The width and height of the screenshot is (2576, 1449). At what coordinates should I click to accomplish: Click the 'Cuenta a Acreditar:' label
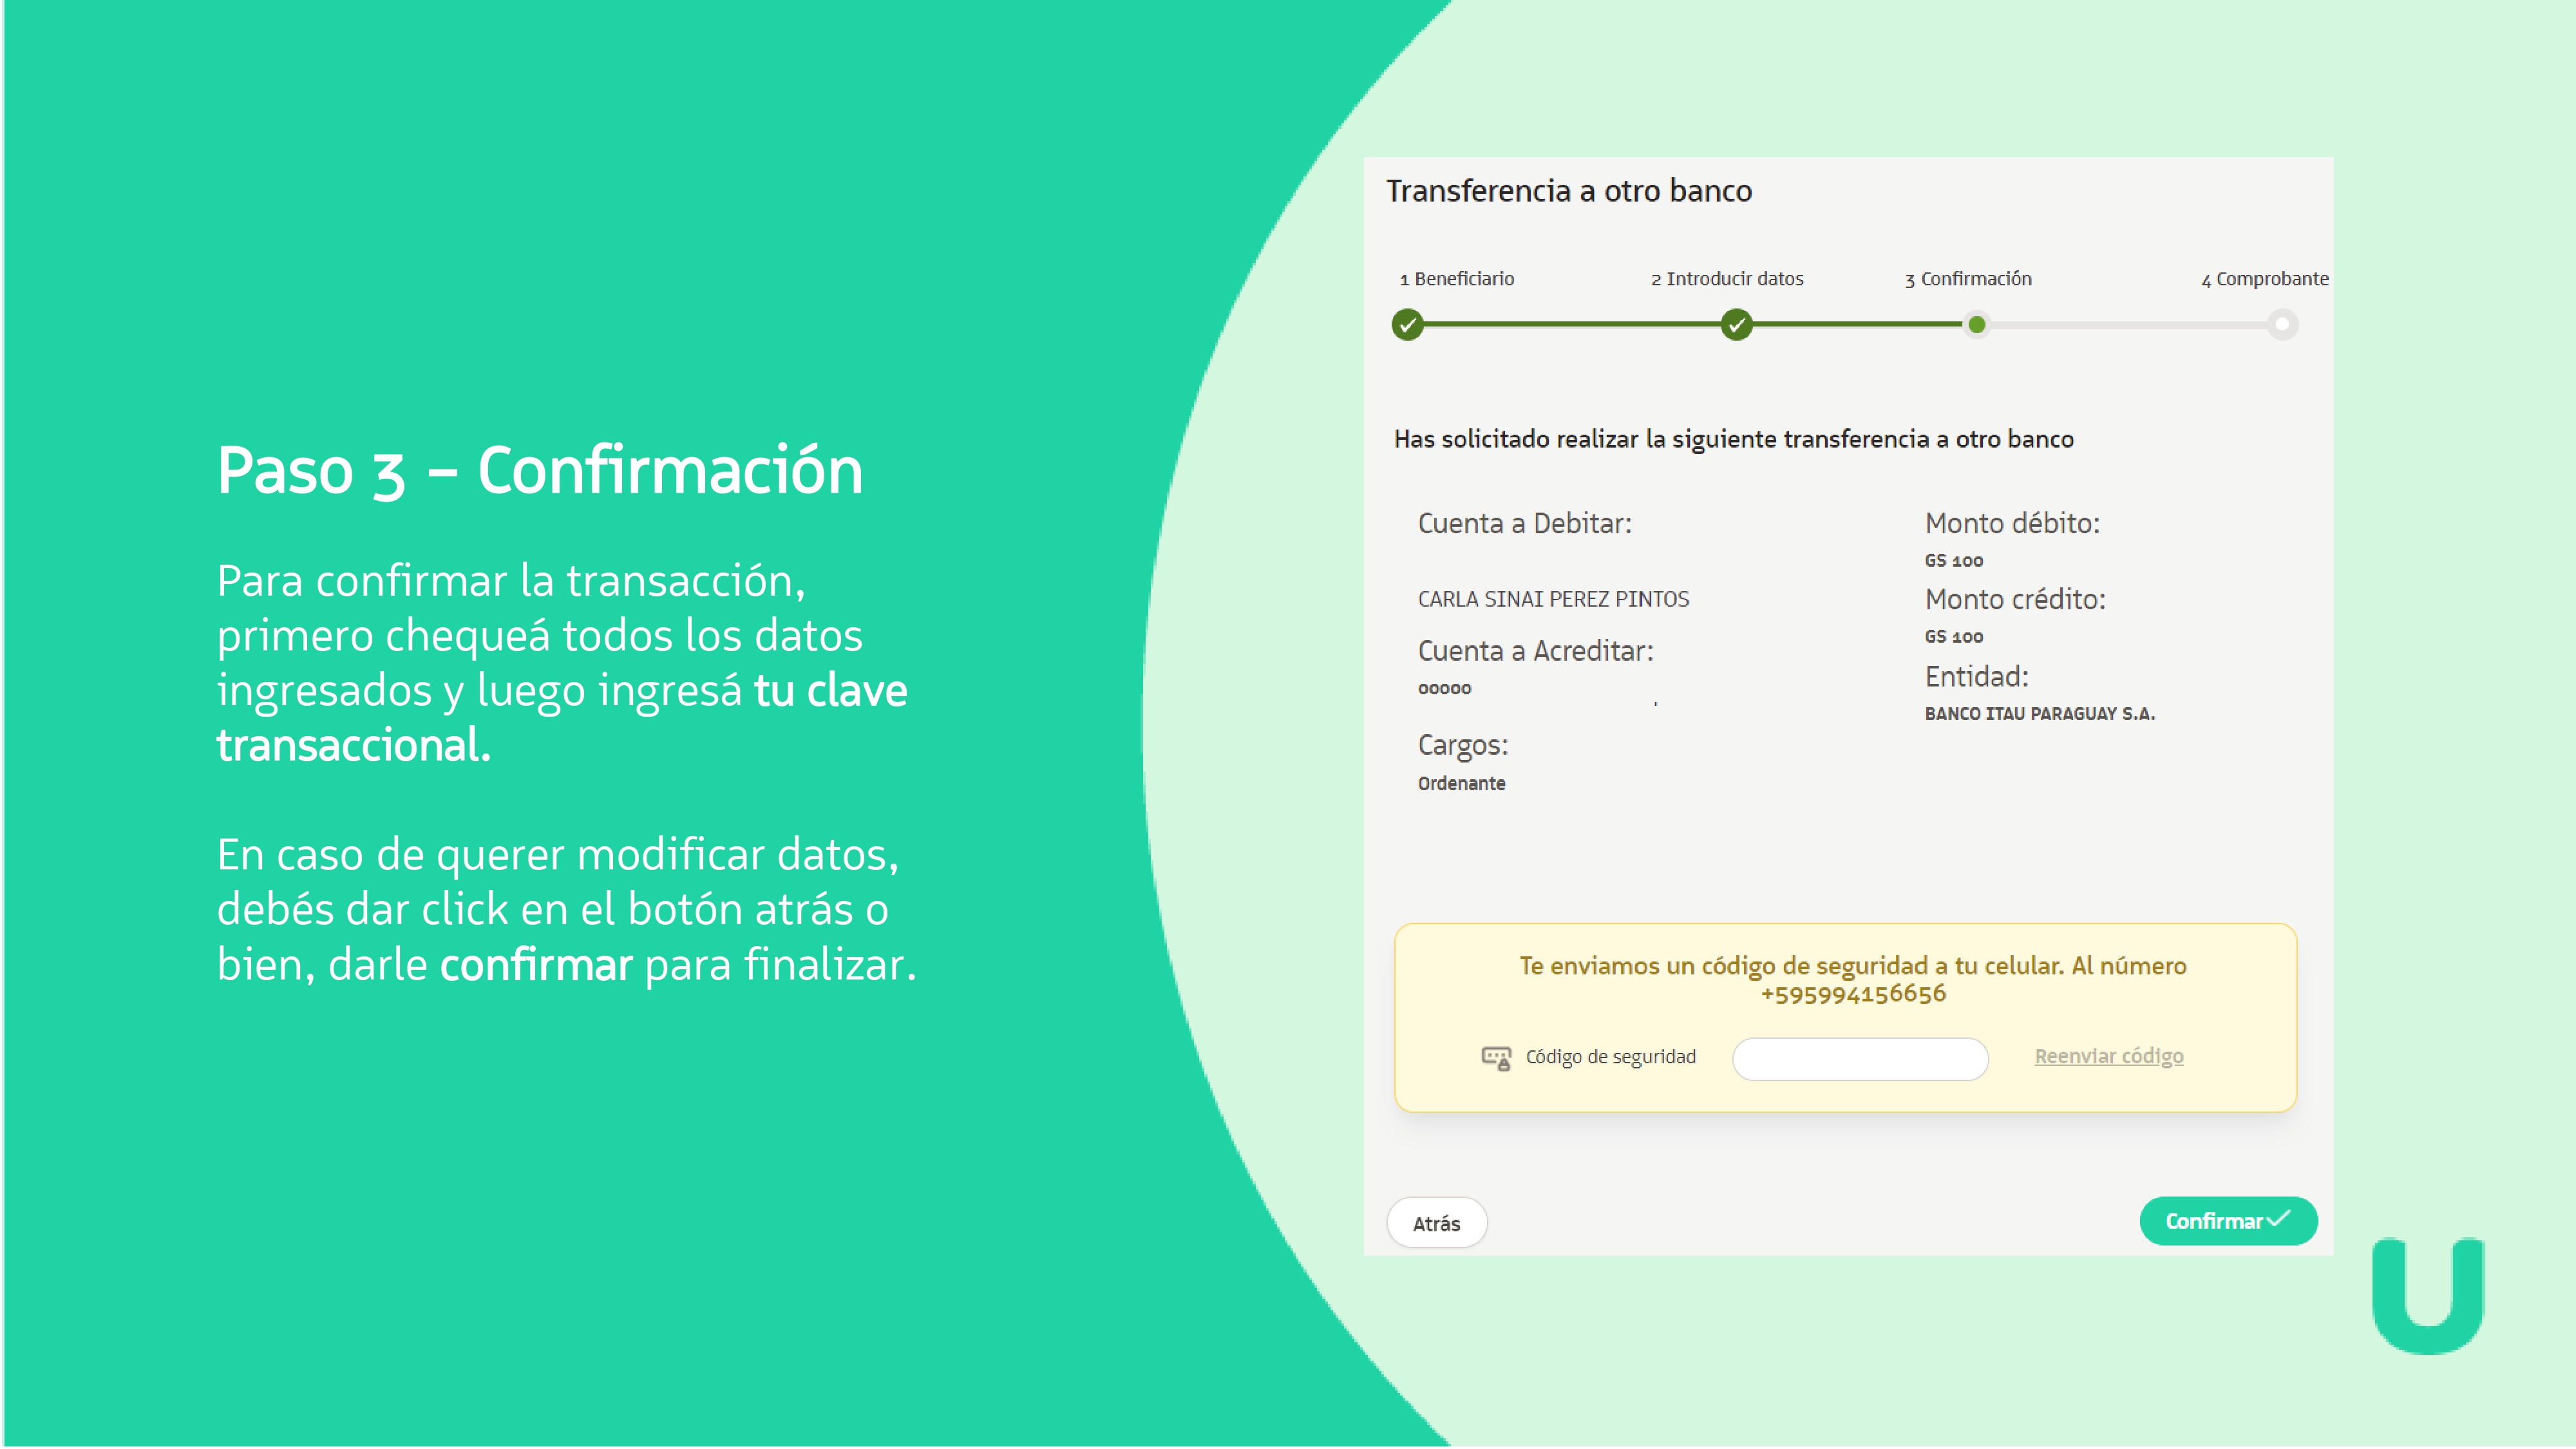coord(1535,651)
